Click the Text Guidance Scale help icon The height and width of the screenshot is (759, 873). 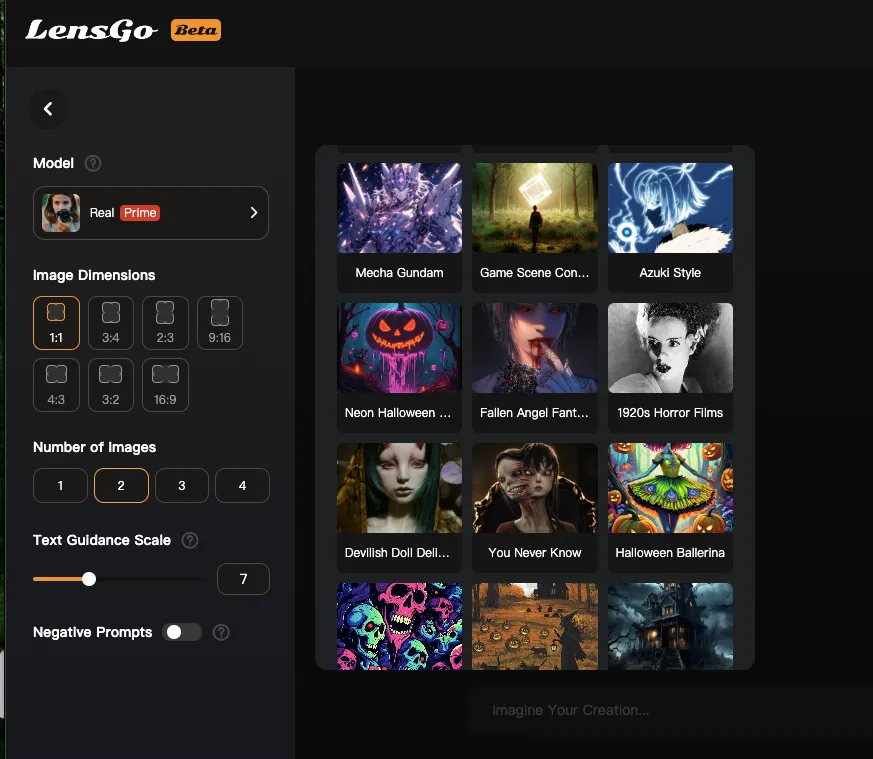[190, 540]
